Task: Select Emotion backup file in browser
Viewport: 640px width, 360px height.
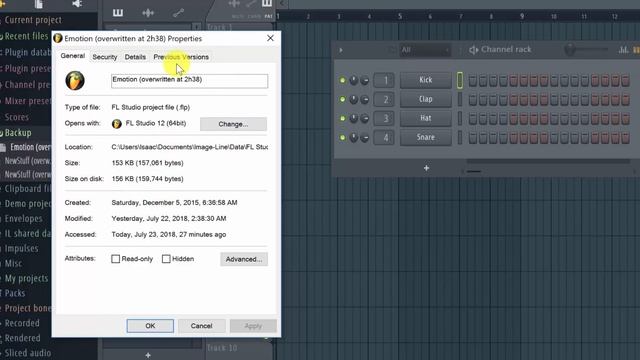Action: (30, 147)
